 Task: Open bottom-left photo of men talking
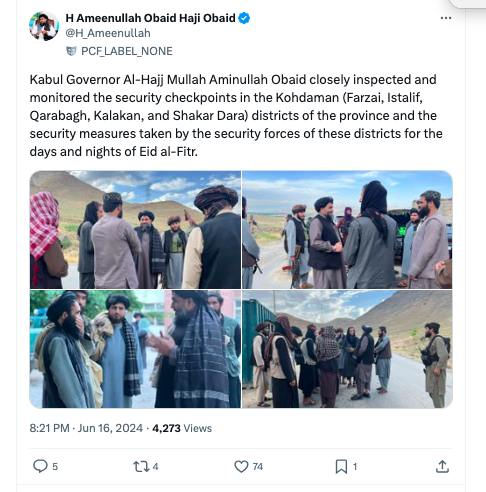click(x=135, y=349)
